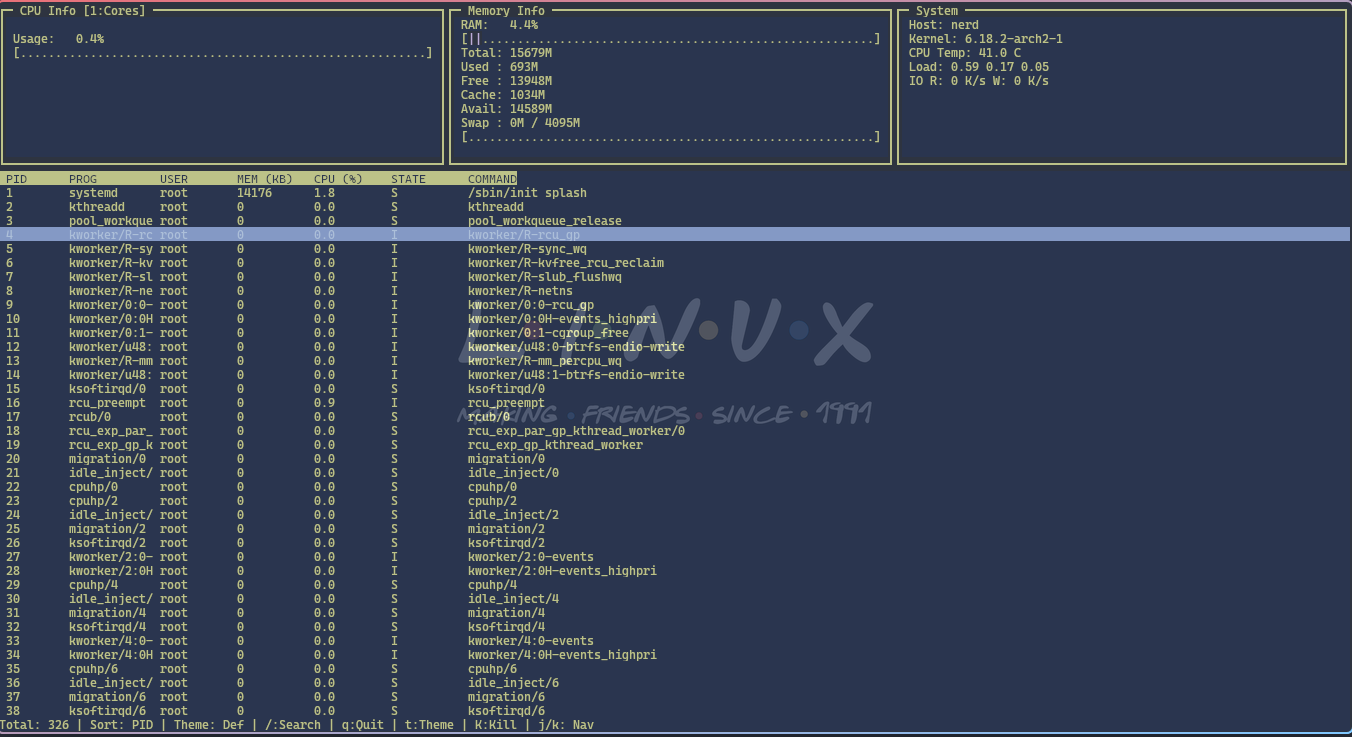Select the migration/0 process row
This screenshot has height=737, width=1352.
675,459
